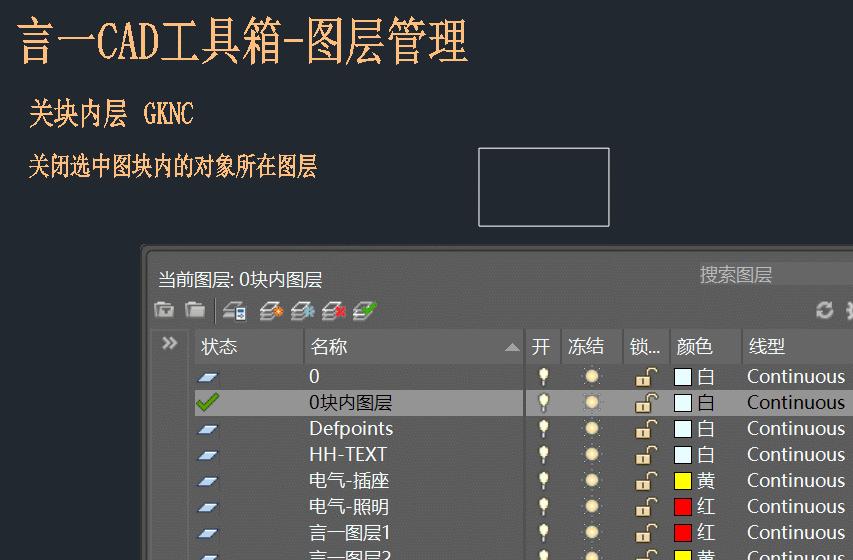Freeze HH-TEXT layer via sun icon
This screenshot has width=853, height=560.
(x=592, y=454)
